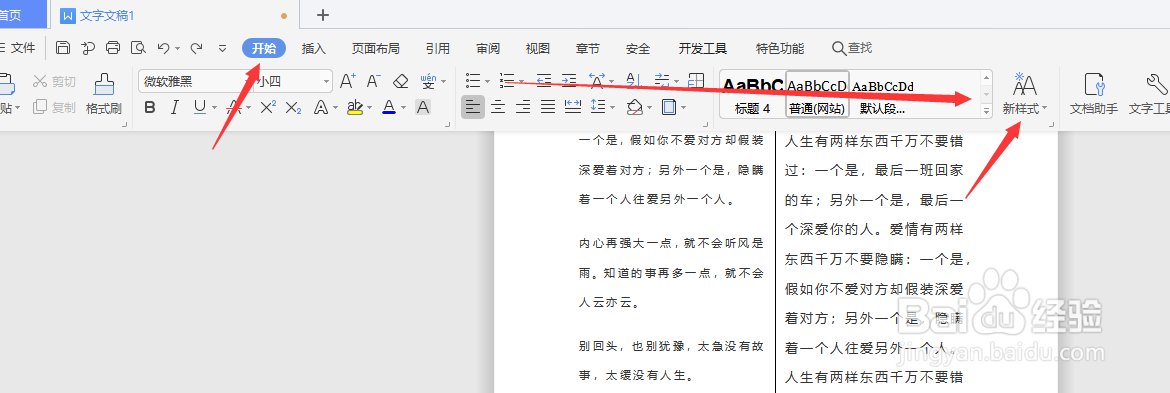Apply font color with blue-underlined A

389,107
